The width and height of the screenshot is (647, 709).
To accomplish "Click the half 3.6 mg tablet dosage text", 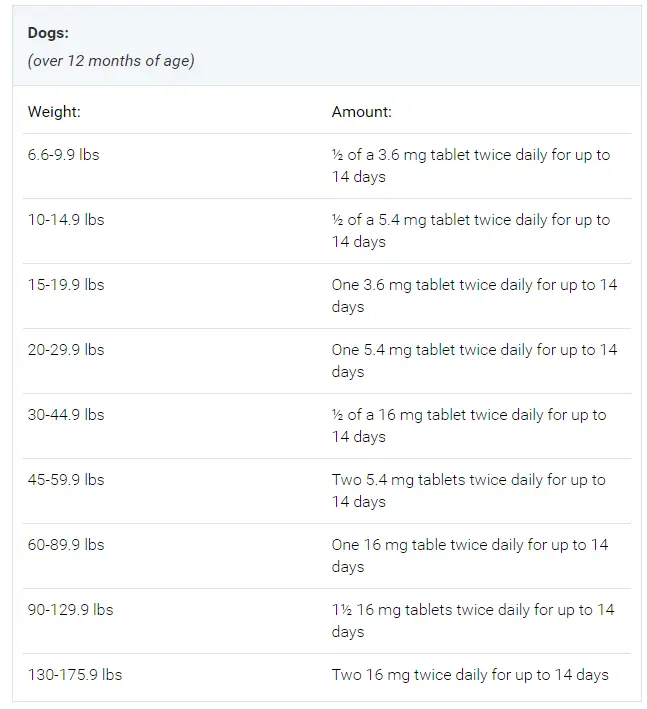I will click(471, 165).
